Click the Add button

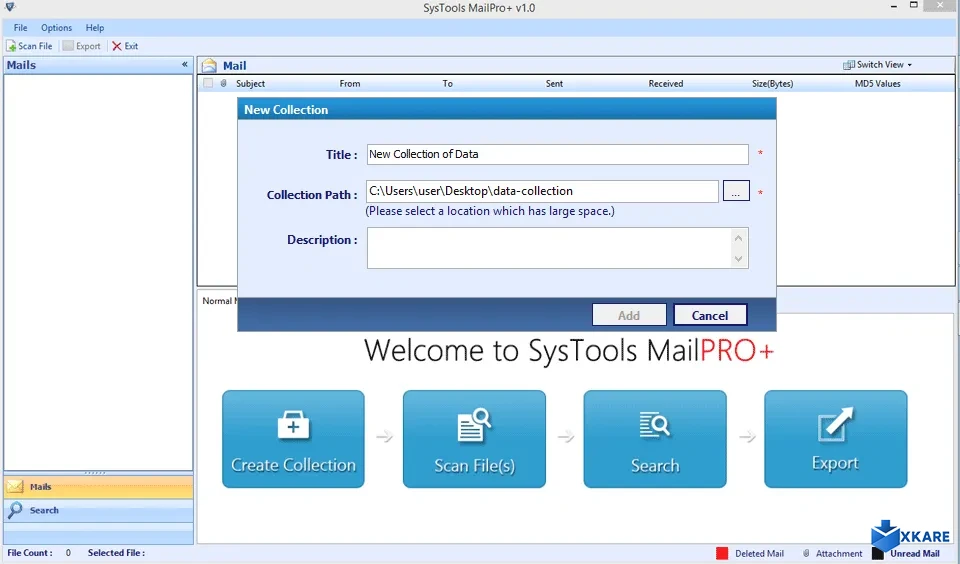[629, 315]
